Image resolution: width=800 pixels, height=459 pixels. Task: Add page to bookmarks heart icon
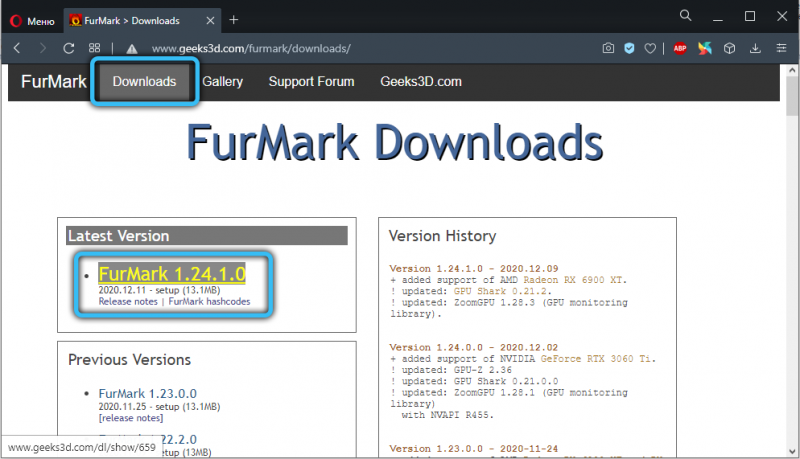click(x=649, y=48)
